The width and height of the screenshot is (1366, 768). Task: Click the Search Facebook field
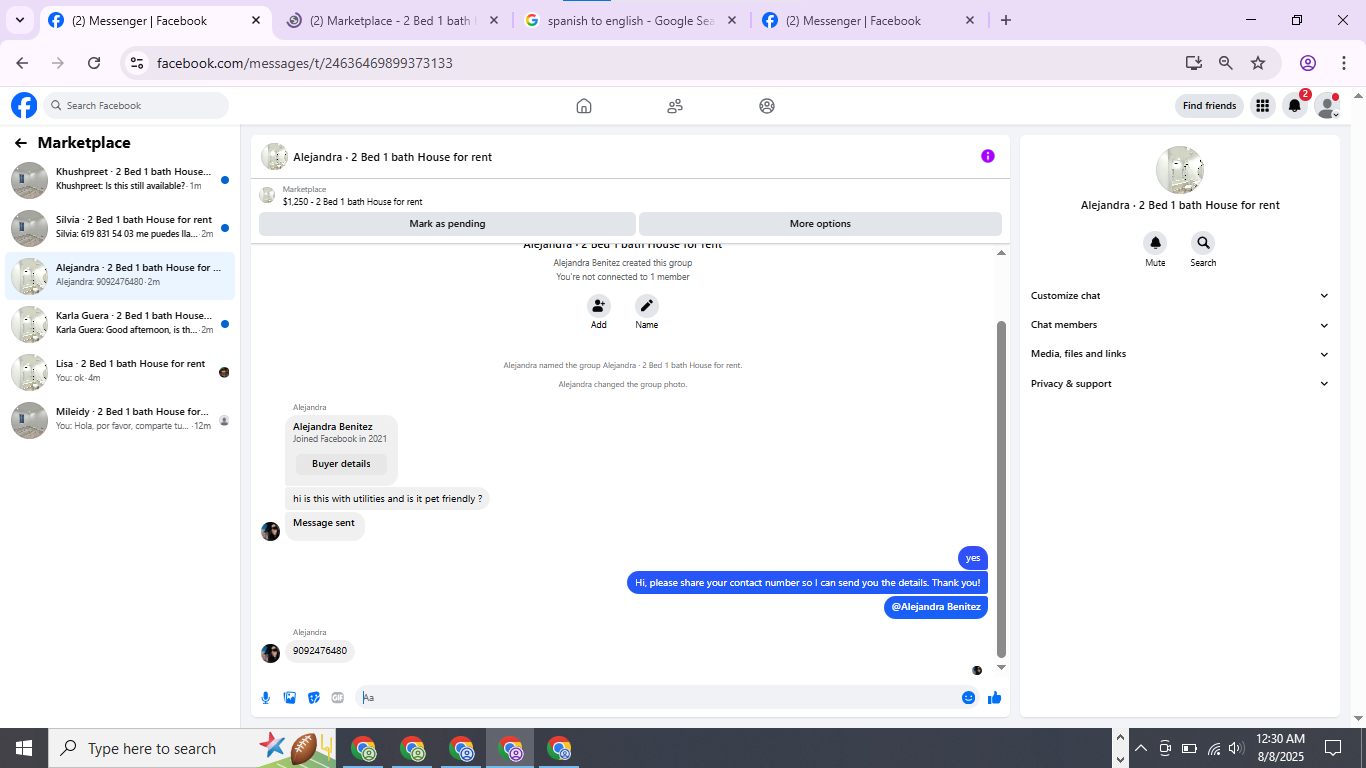(x=137, y=105)
